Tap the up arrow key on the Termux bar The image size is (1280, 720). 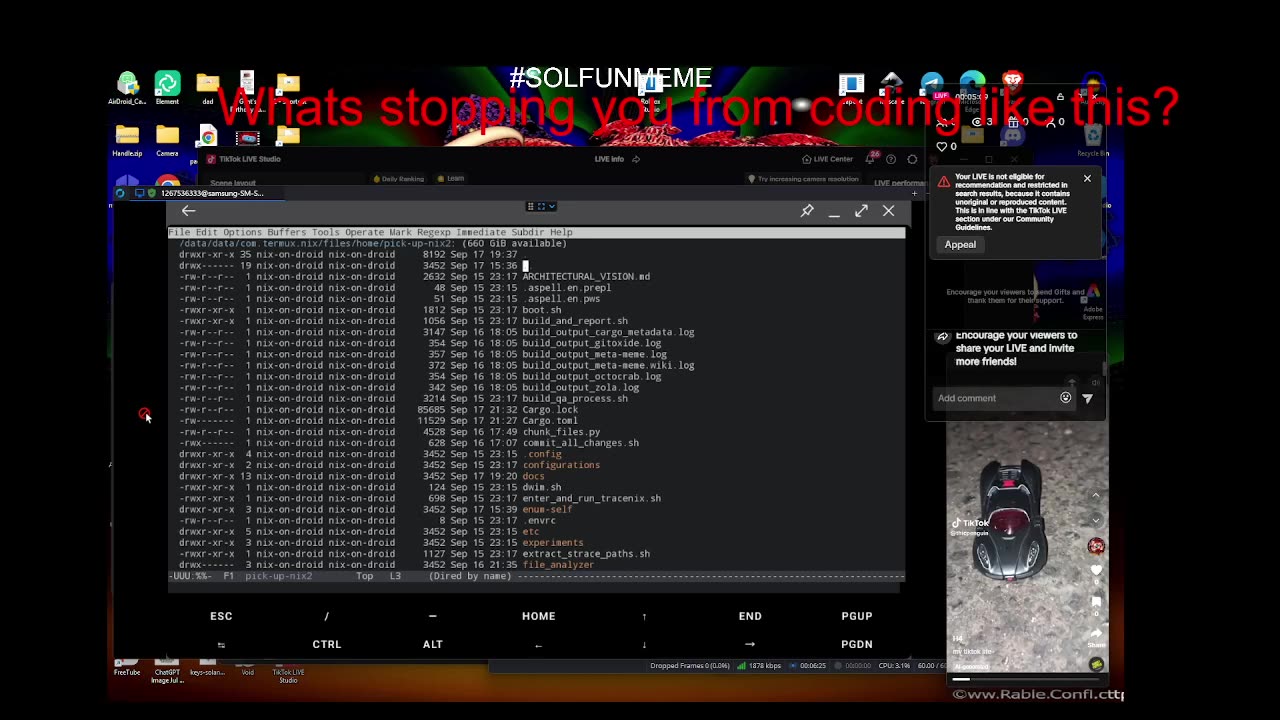[x=644, y=616]
